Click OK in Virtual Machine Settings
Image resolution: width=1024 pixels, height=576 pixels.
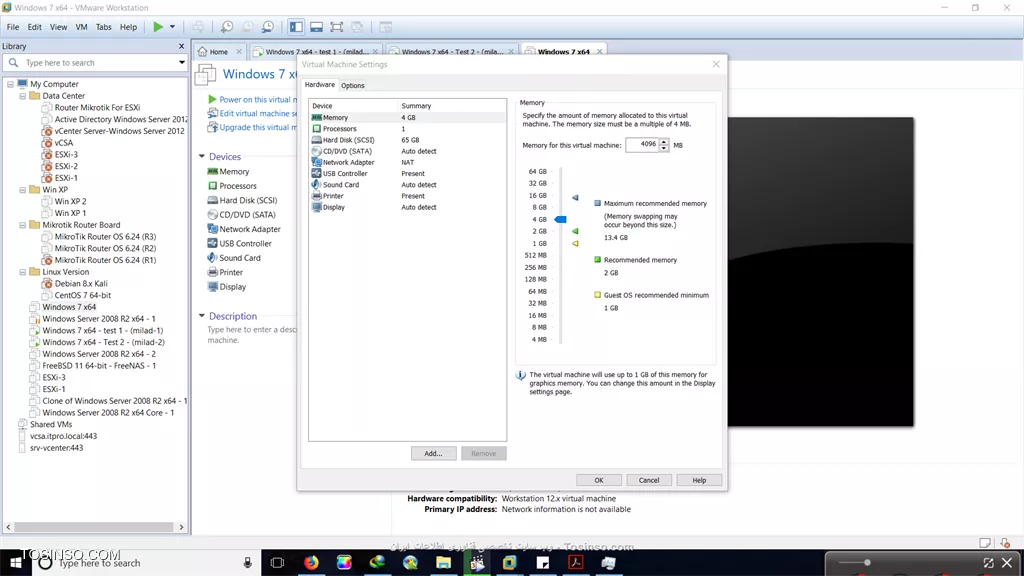point(599,480)
